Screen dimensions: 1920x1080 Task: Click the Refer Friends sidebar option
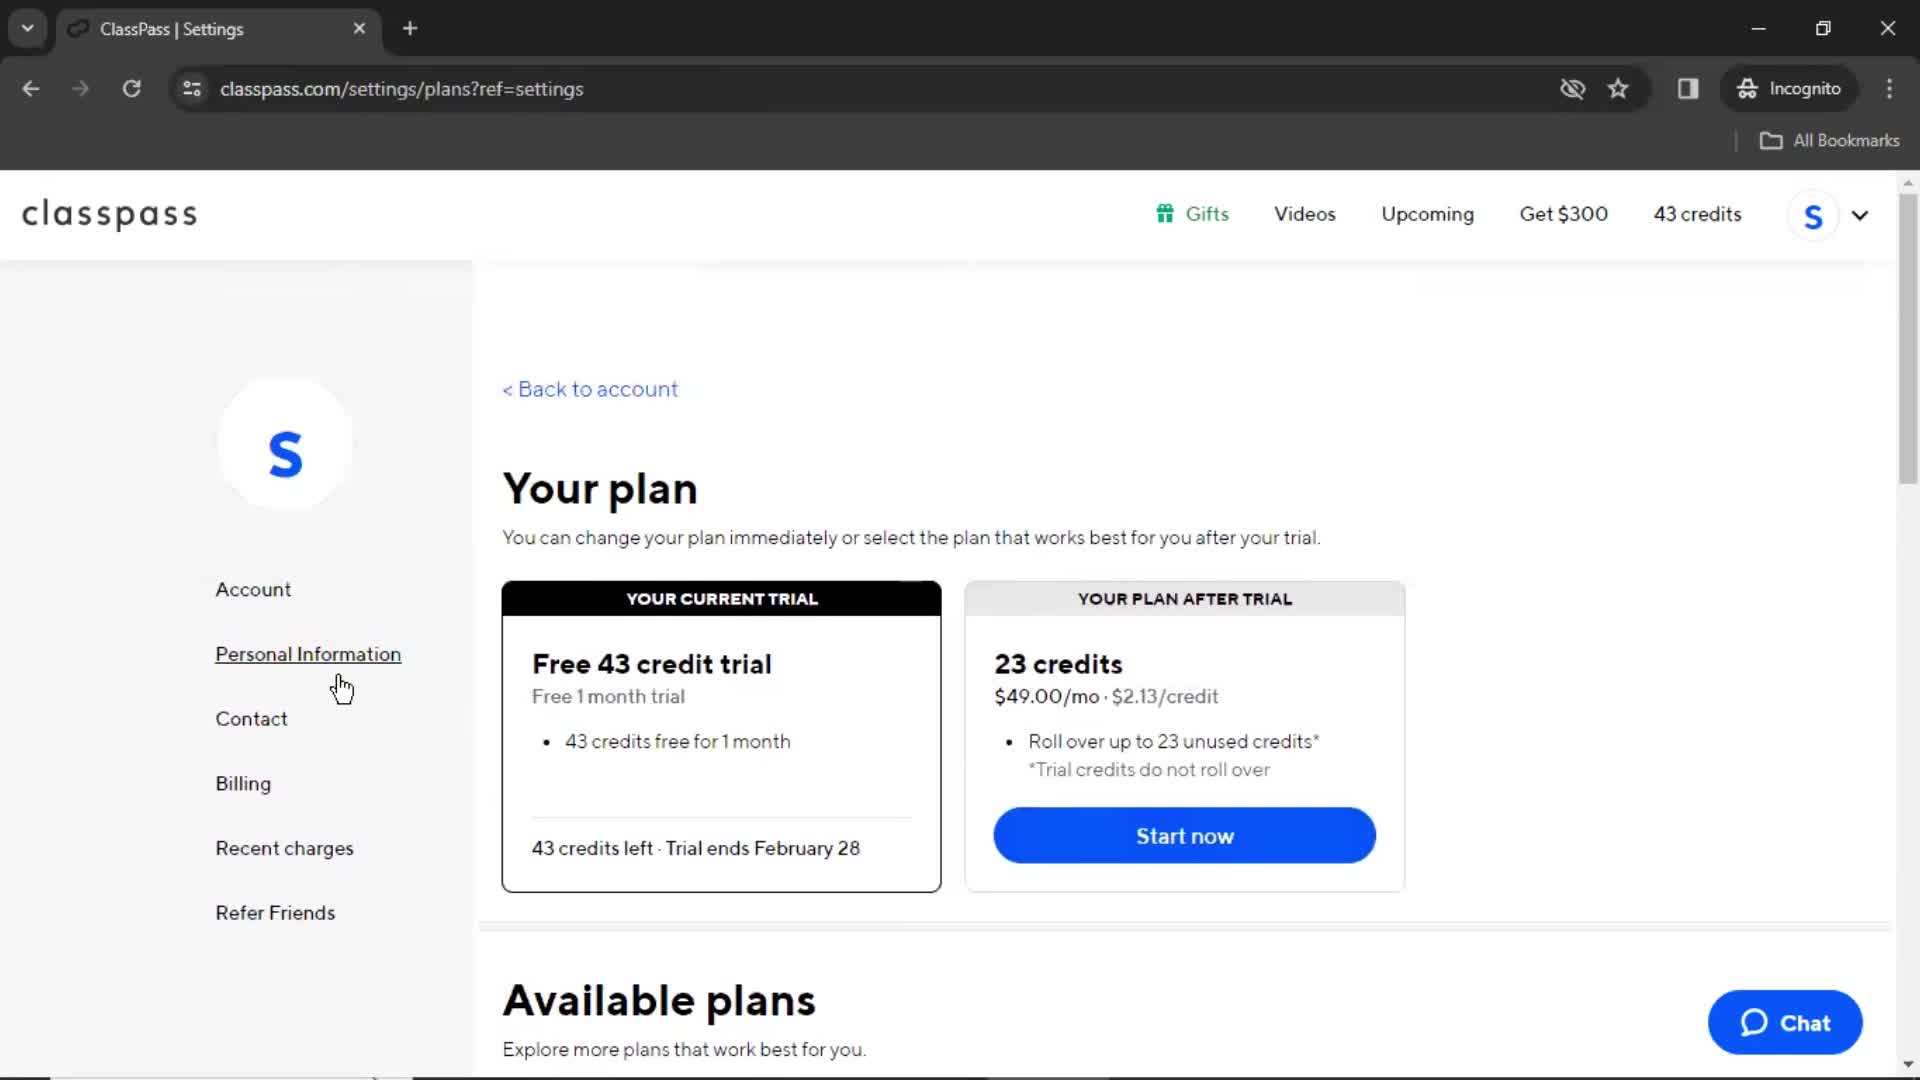(276, 913)
